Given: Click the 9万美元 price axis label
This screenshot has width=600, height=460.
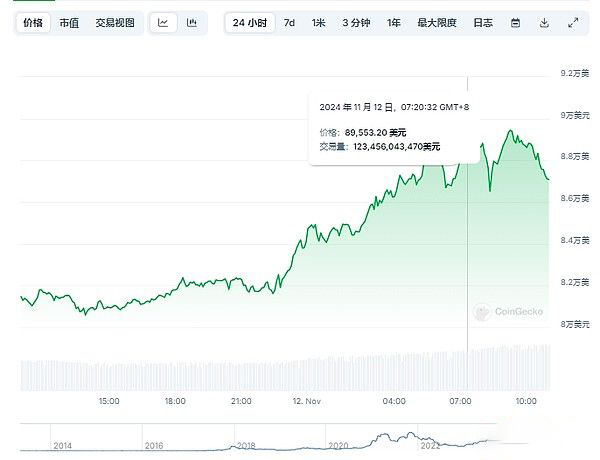Looking at the screenshot, I should point(575,115).
